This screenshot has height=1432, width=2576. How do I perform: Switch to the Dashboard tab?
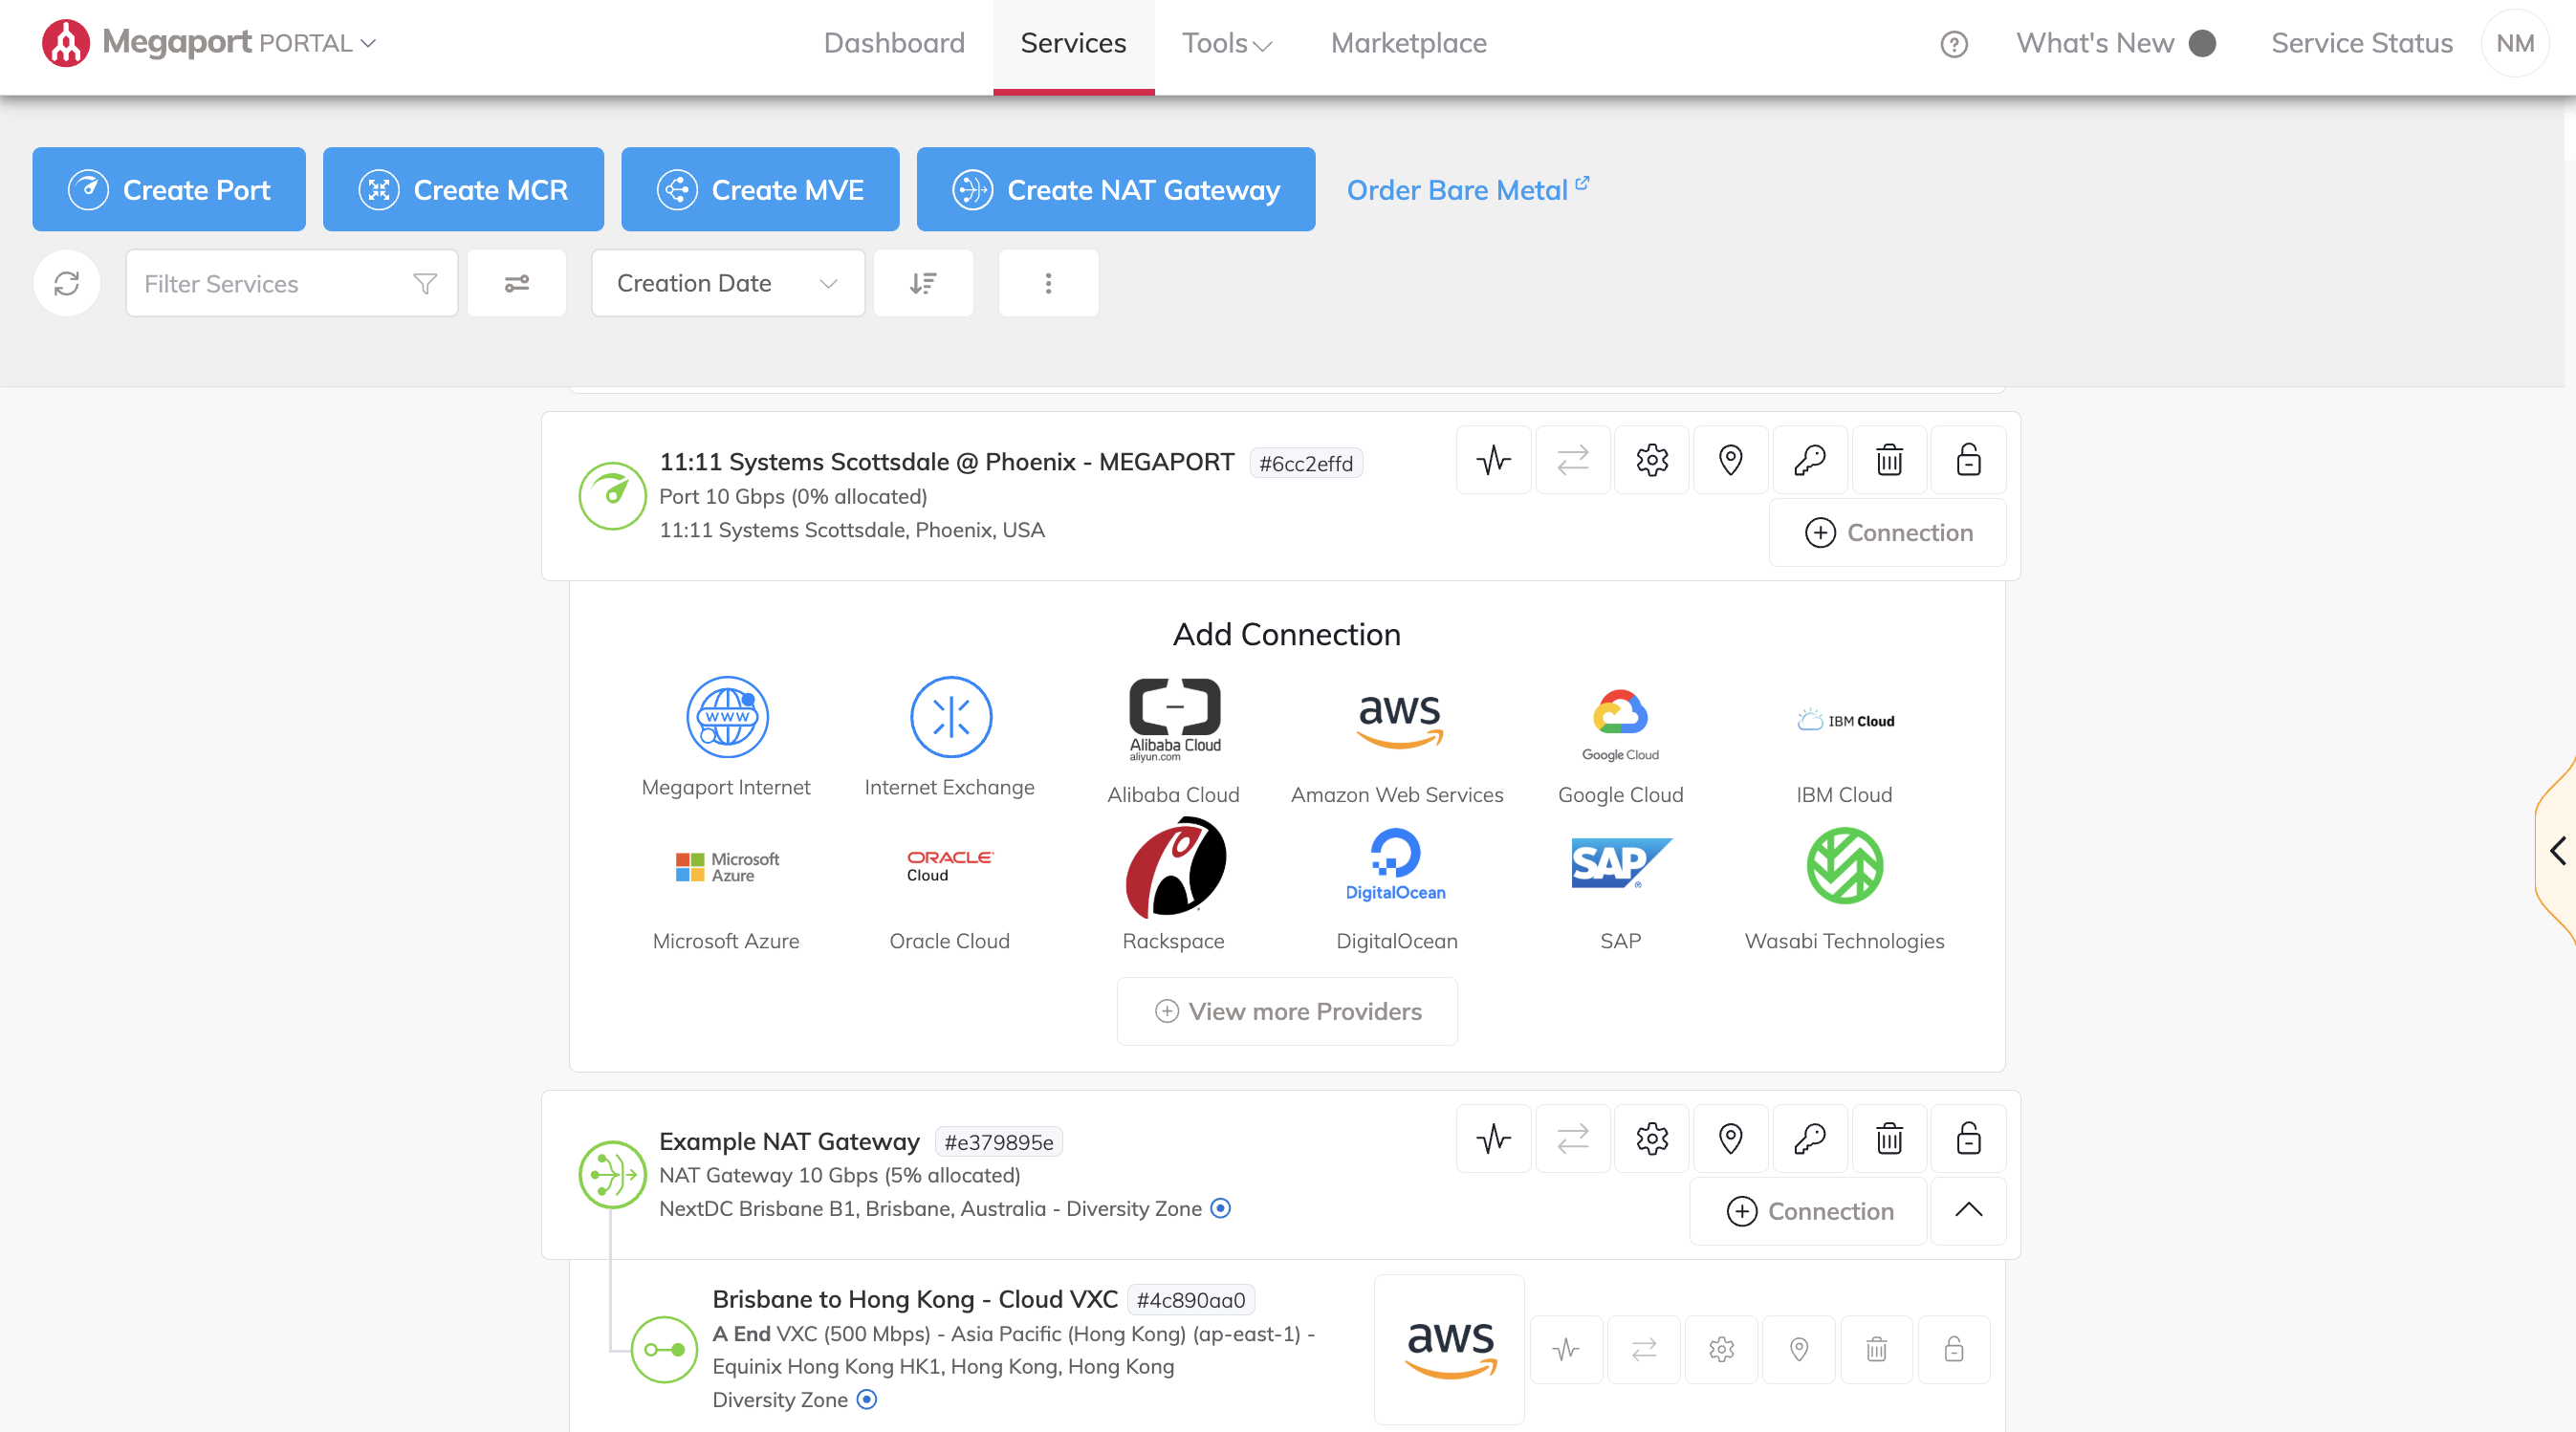click(893, 43)
